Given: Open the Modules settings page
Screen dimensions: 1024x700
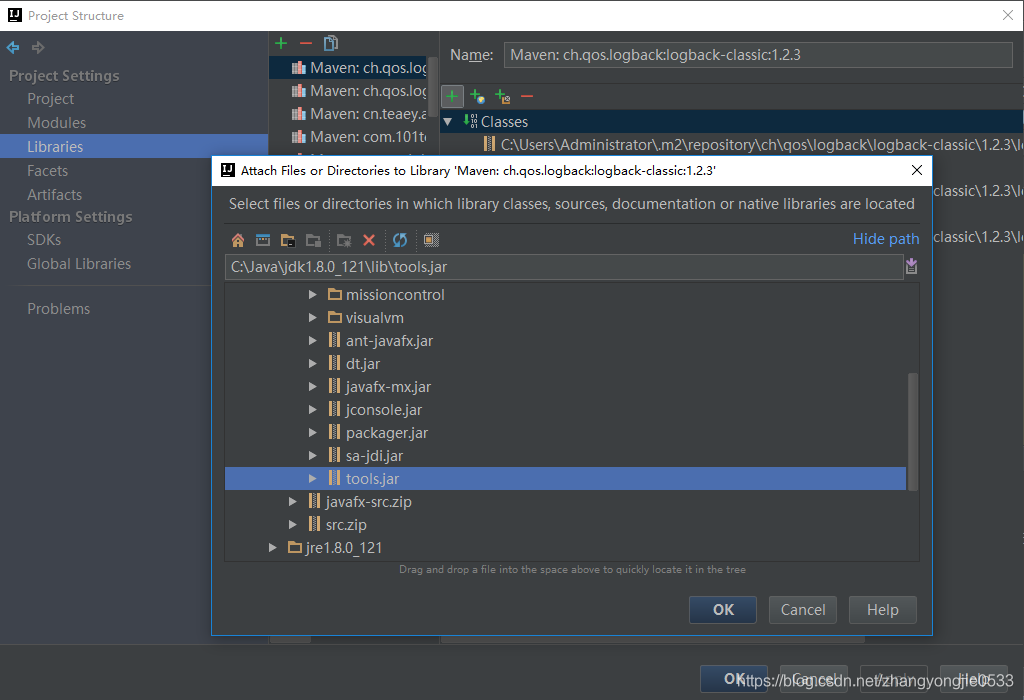Looking at the screenshot, I should tap(56, 123).
